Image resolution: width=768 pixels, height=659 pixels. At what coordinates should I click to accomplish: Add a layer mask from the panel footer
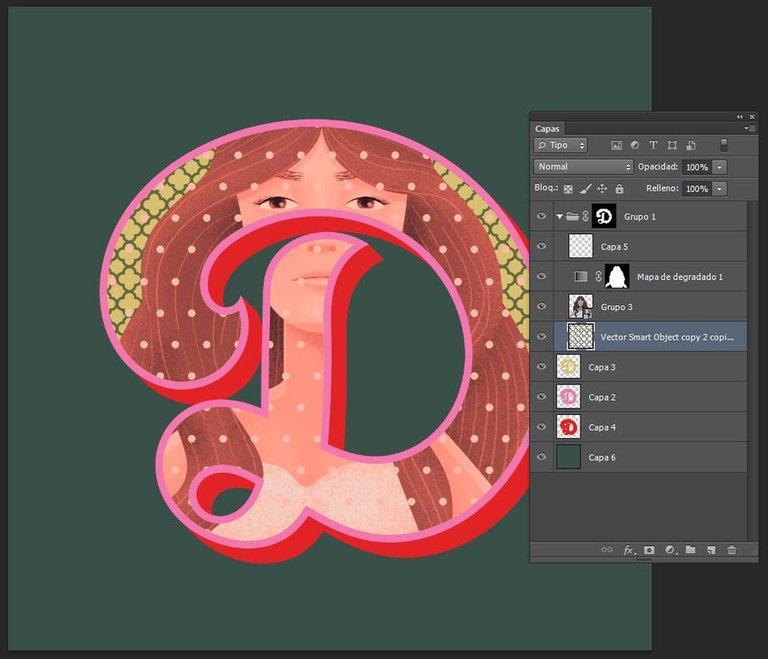649,550
